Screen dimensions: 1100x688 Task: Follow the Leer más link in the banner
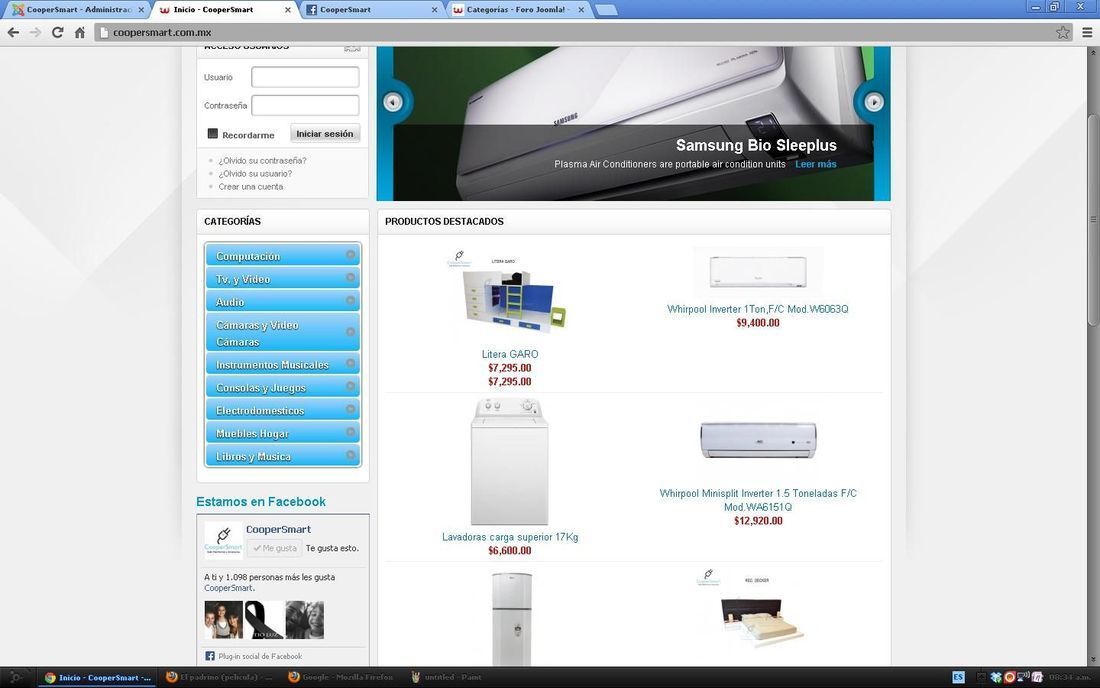(x=816, y=164)
